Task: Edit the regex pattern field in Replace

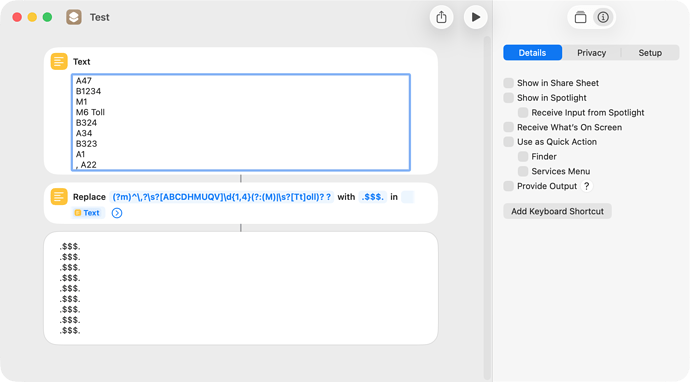Action: point(221,197)
